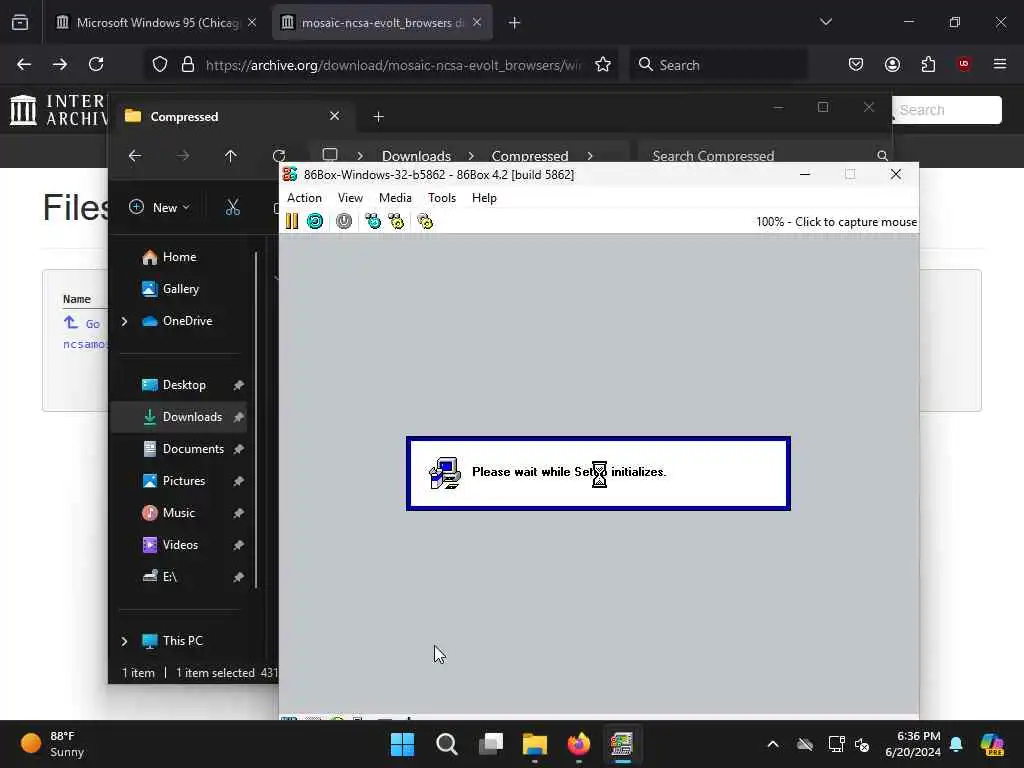Image resolution: width=1024 pixels, height=768 pixels.
Task: Open Pictures in Explorer sidebar
Action: (184, 481)
